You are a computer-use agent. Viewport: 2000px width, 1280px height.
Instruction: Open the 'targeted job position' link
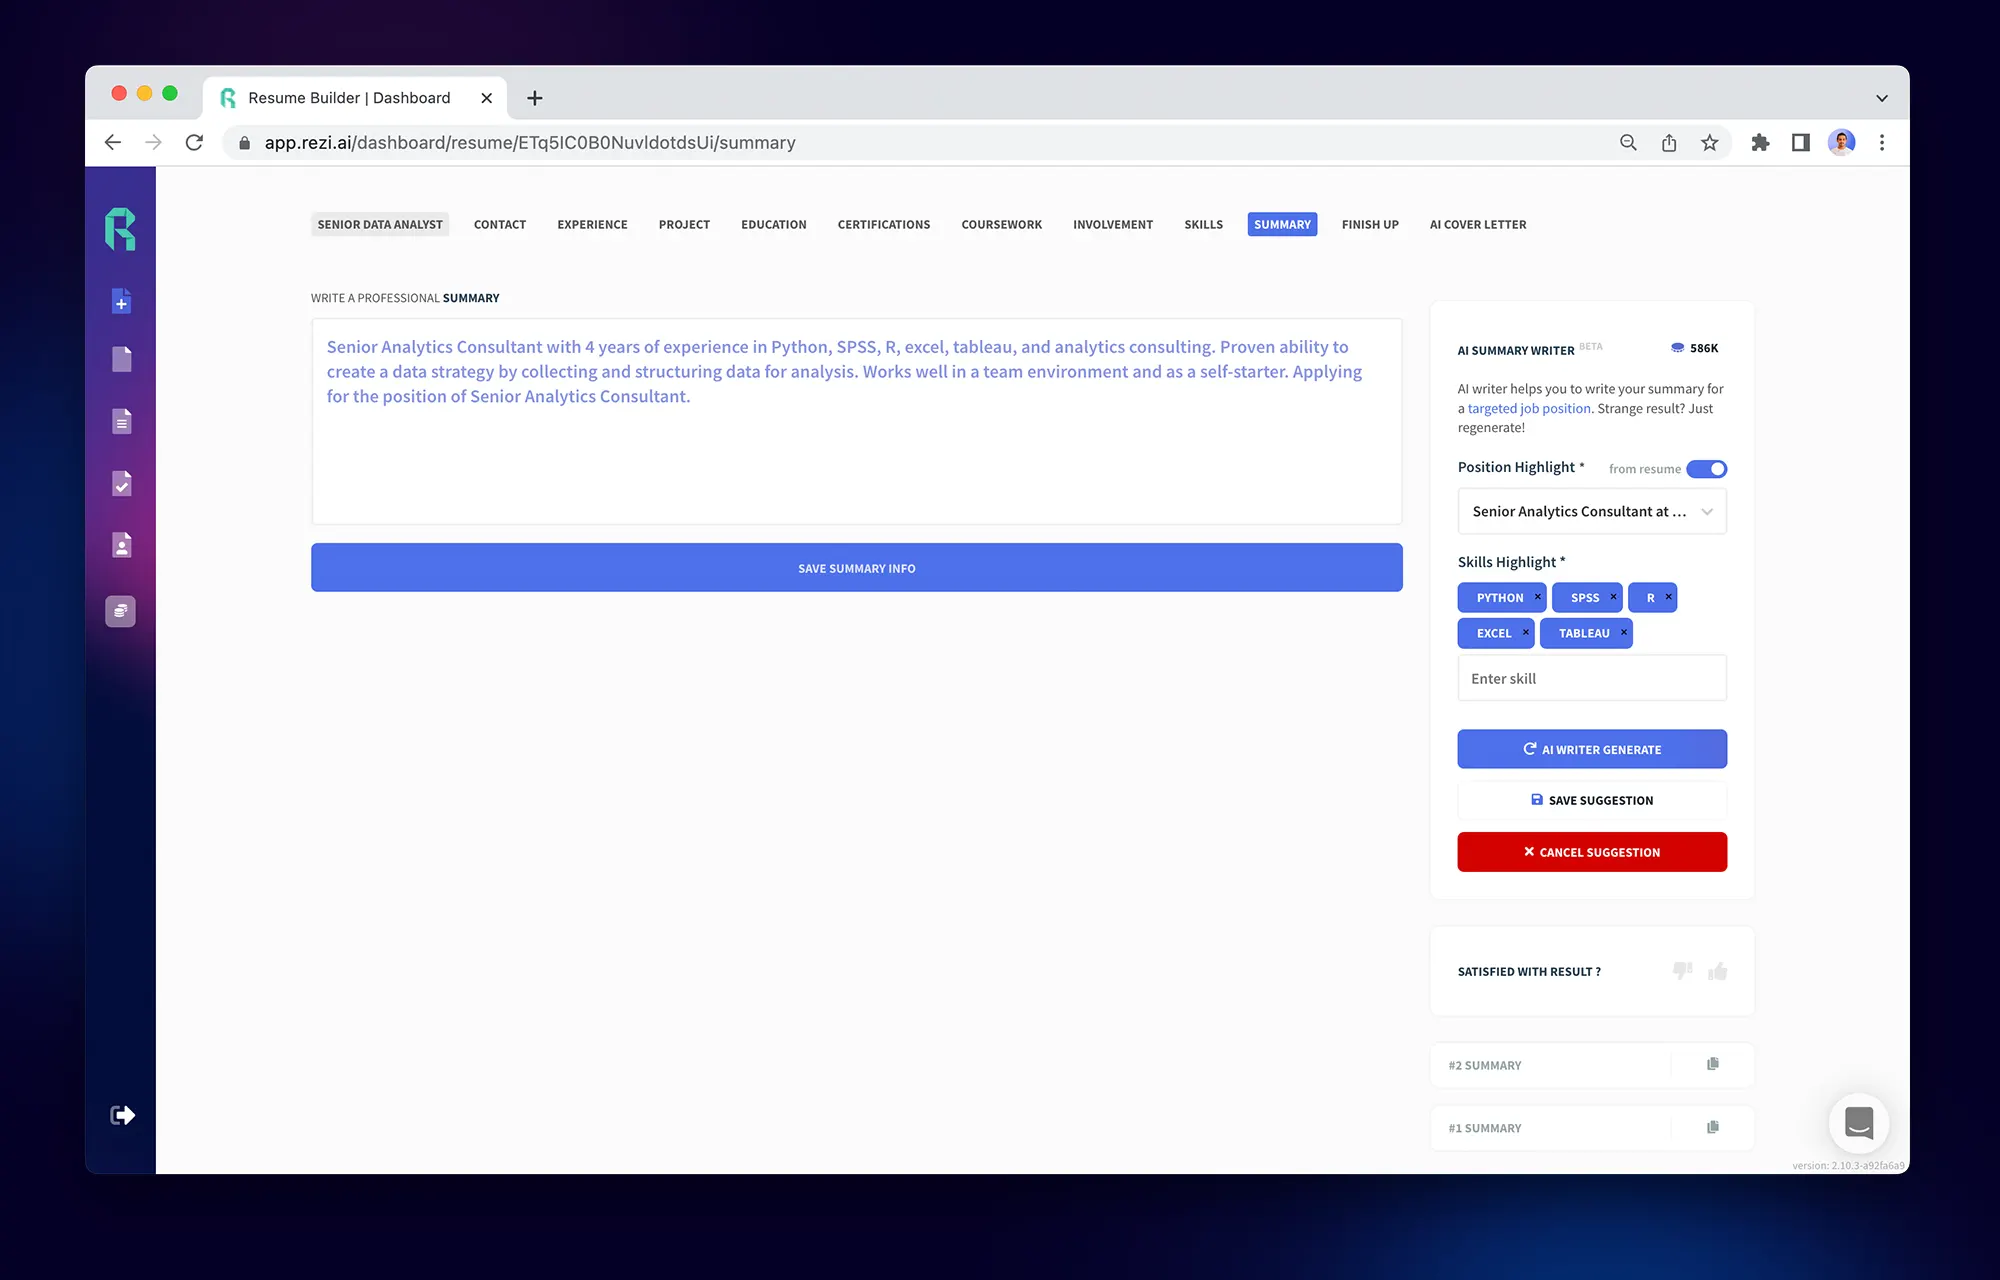pyautogui.click(x=1528, y=408)
